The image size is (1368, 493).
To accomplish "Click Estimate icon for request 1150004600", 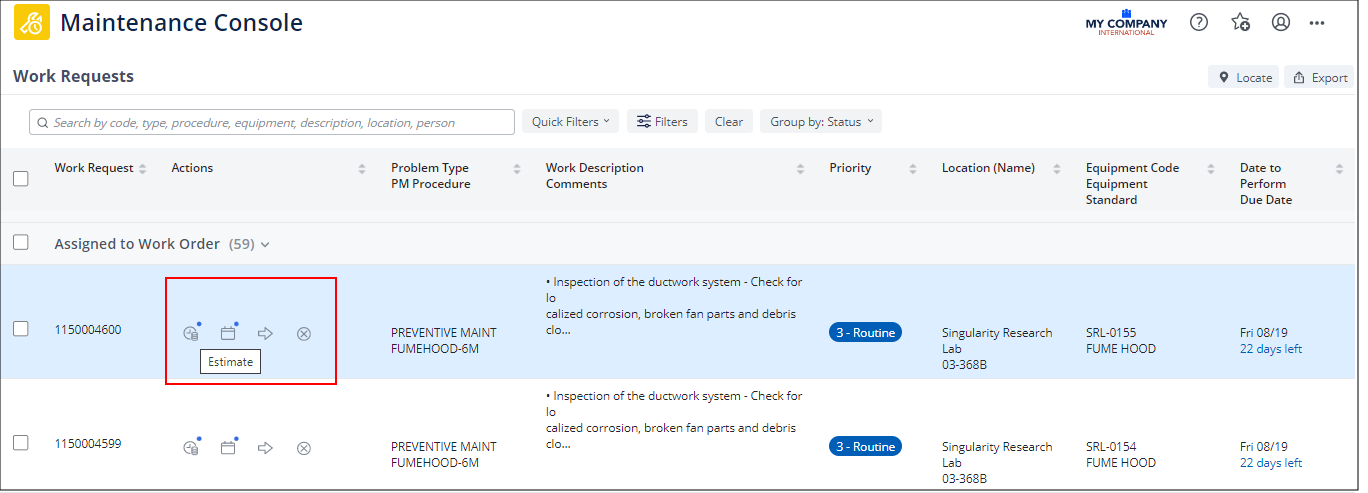I will [190, 334].
